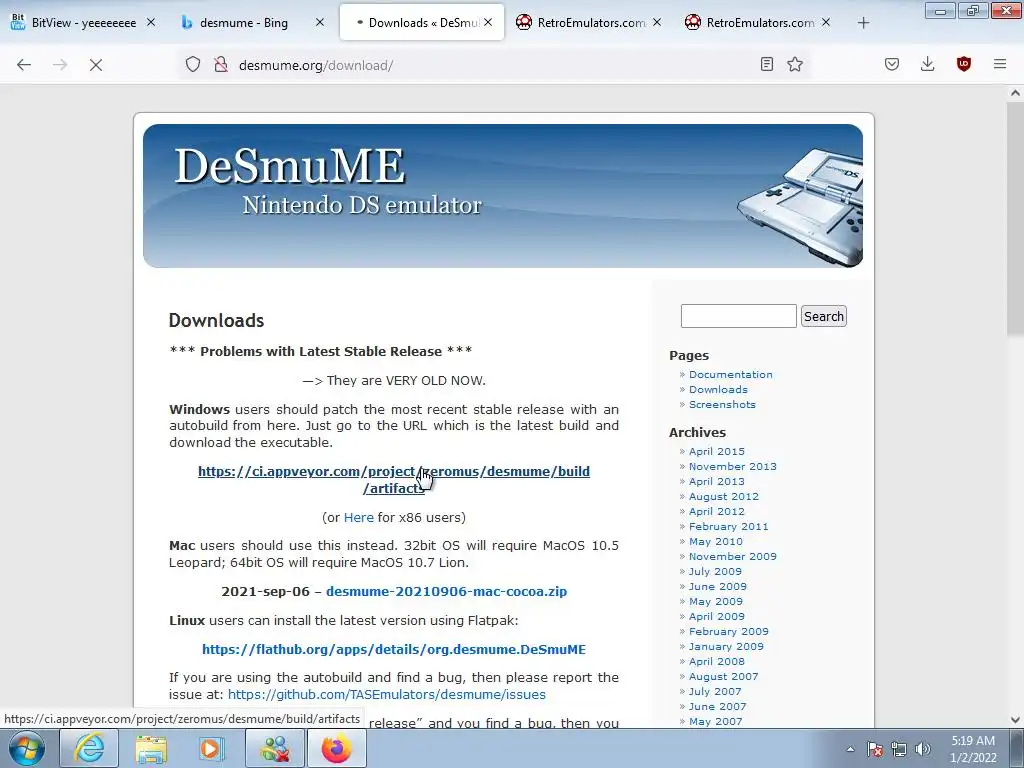Open the Save to Pocket icon
Screen dimensions: 1024x768
(x=892, y=64)
